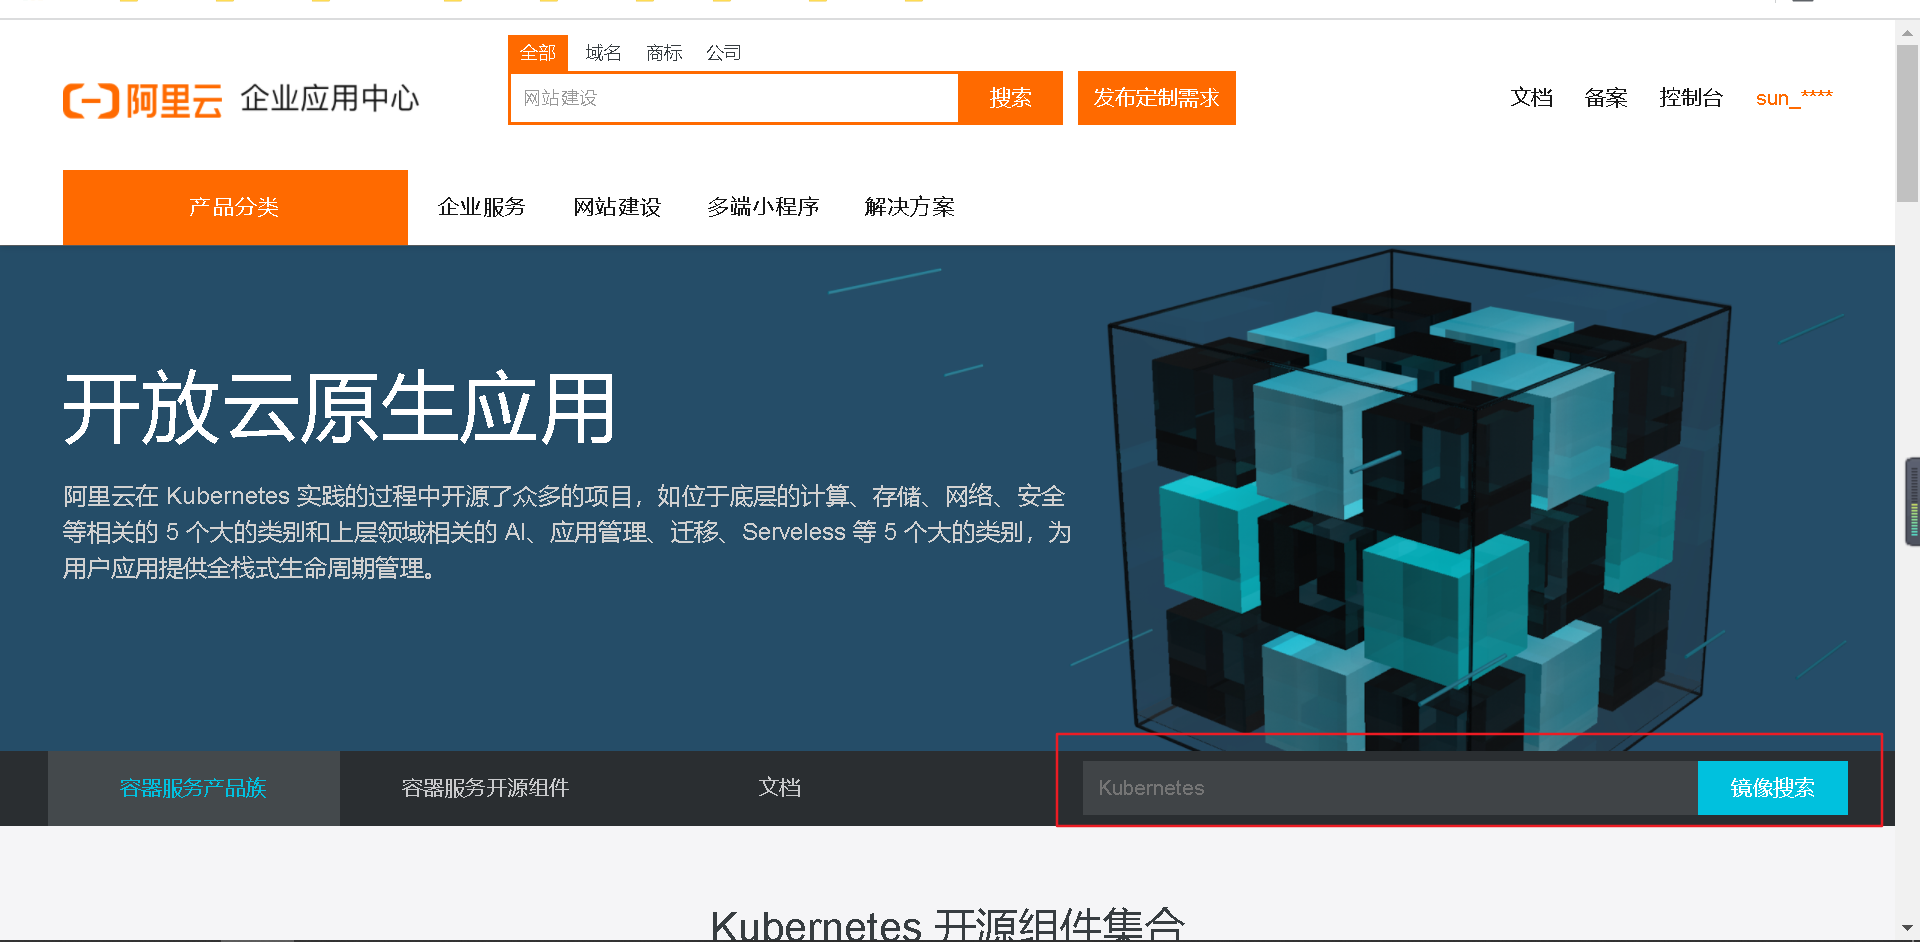Open the 解决方案 nav item
1920x942 pixels.
pos(909,207)
